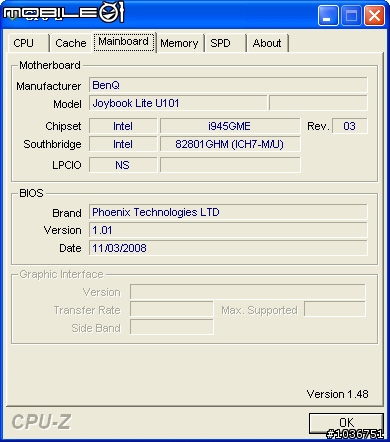
Task: Click the Version 1.48 text
Action: tap(337, 394)
